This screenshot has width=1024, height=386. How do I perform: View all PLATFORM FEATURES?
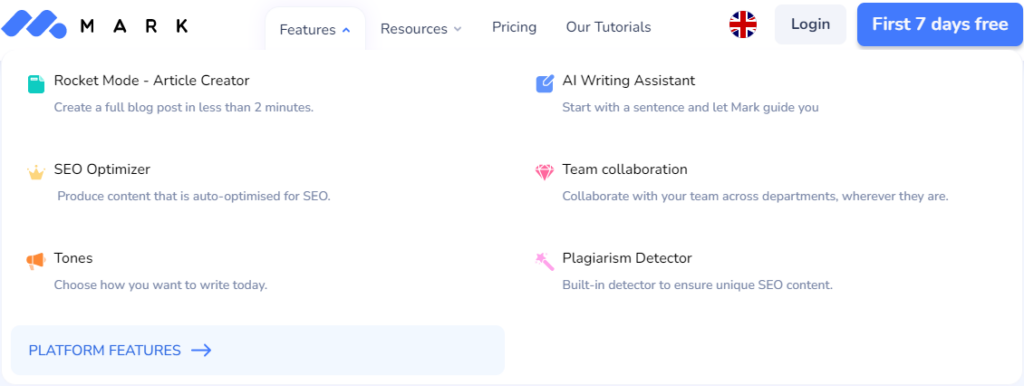pos(258,351)
